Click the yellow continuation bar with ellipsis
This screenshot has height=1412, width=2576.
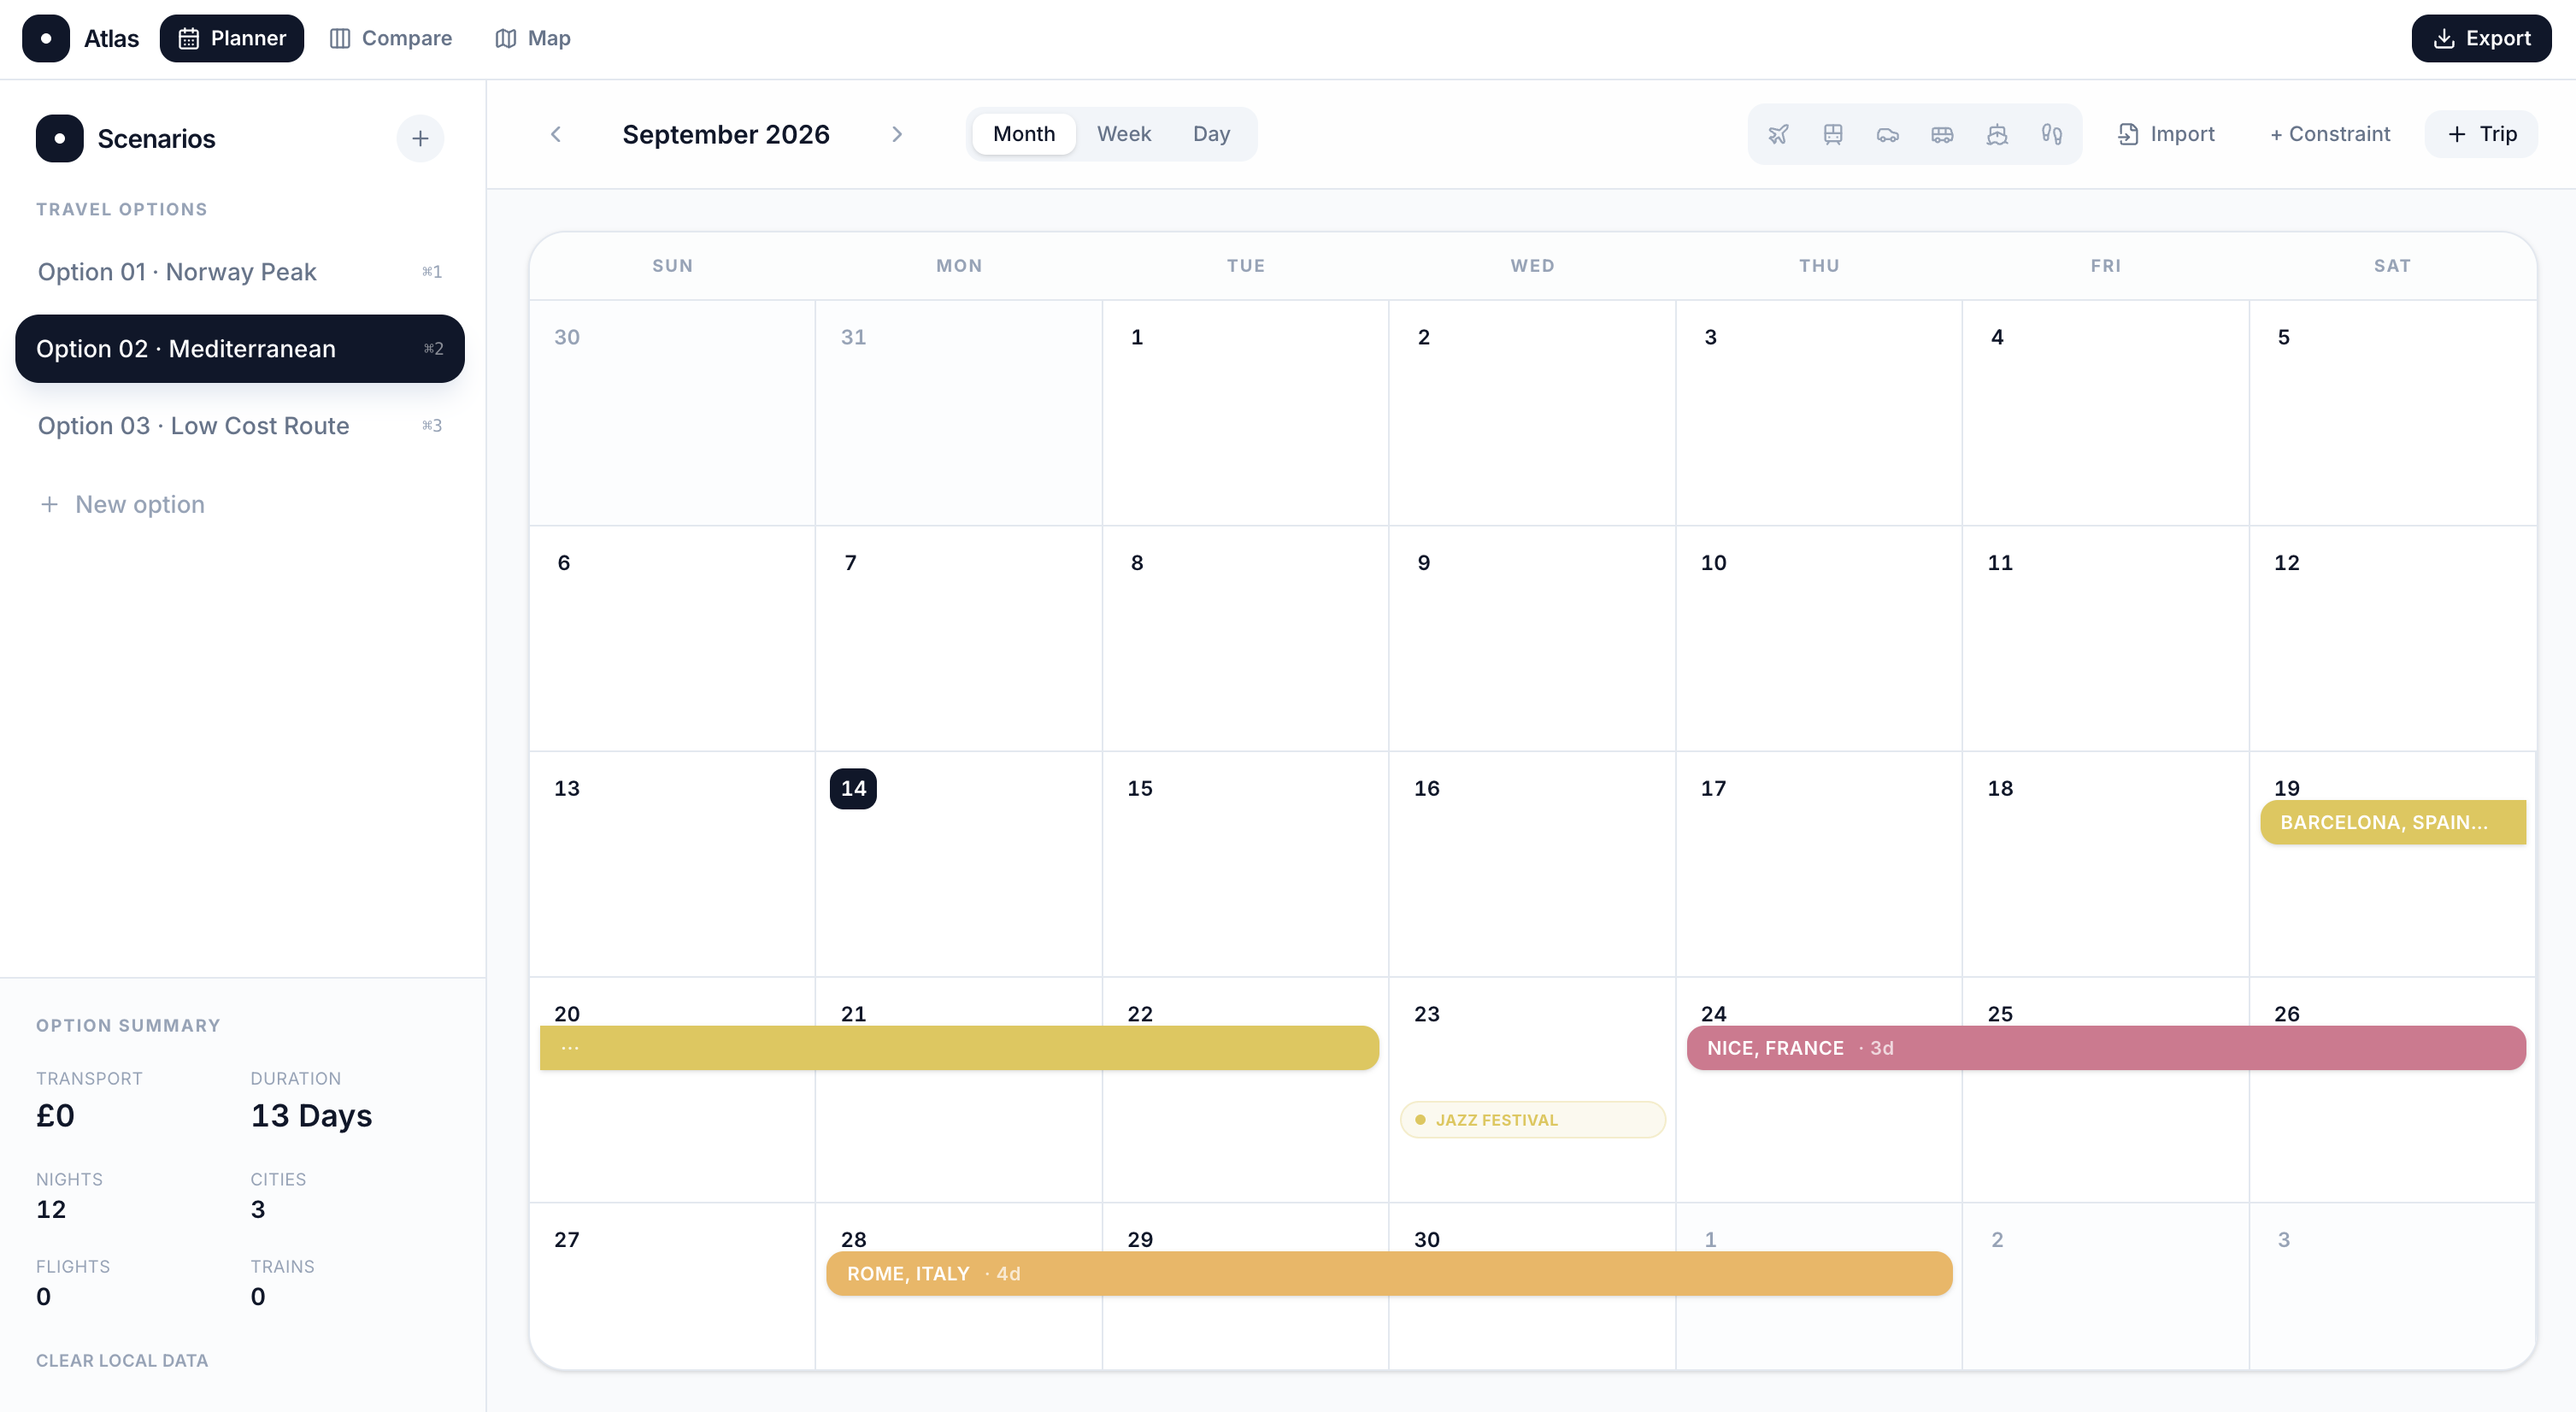pos(959,1048)
